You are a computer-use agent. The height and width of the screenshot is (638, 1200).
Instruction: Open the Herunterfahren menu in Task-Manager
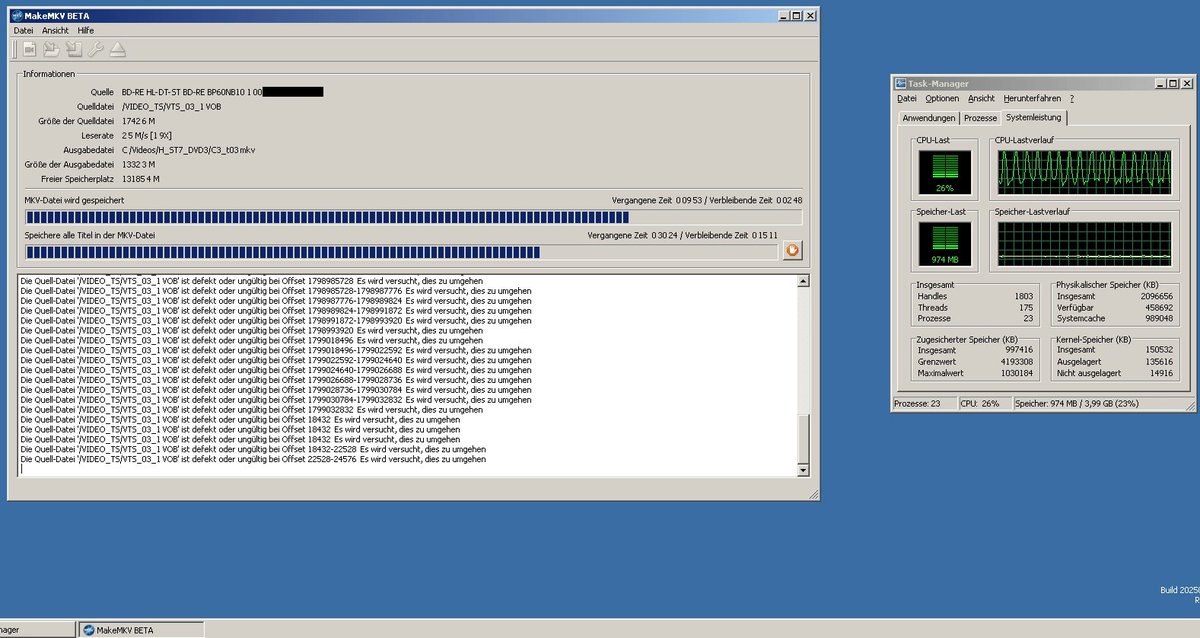coord(1032,99)
